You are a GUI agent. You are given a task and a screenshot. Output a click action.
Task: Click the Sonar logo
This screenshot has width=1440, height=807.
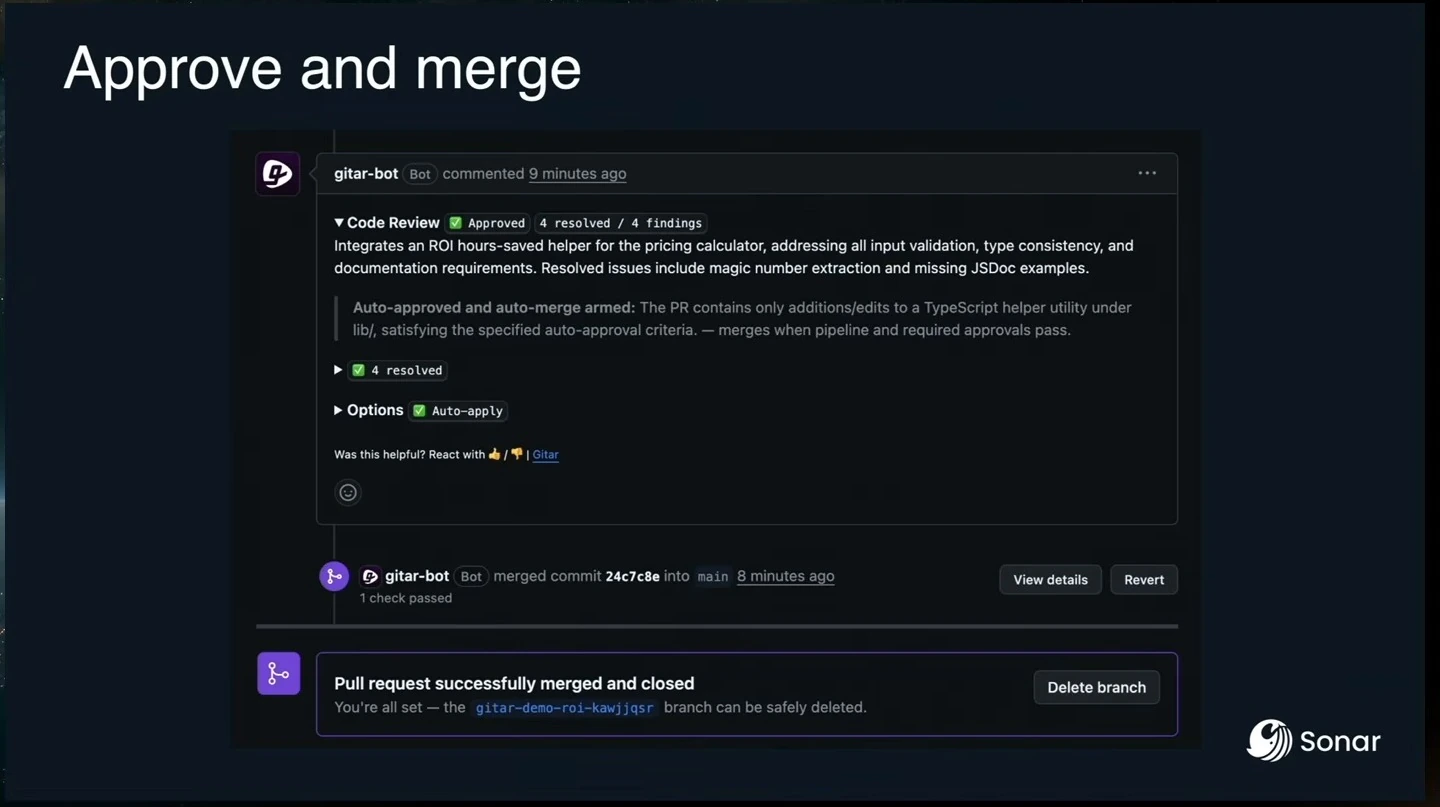coord(1314,741)
